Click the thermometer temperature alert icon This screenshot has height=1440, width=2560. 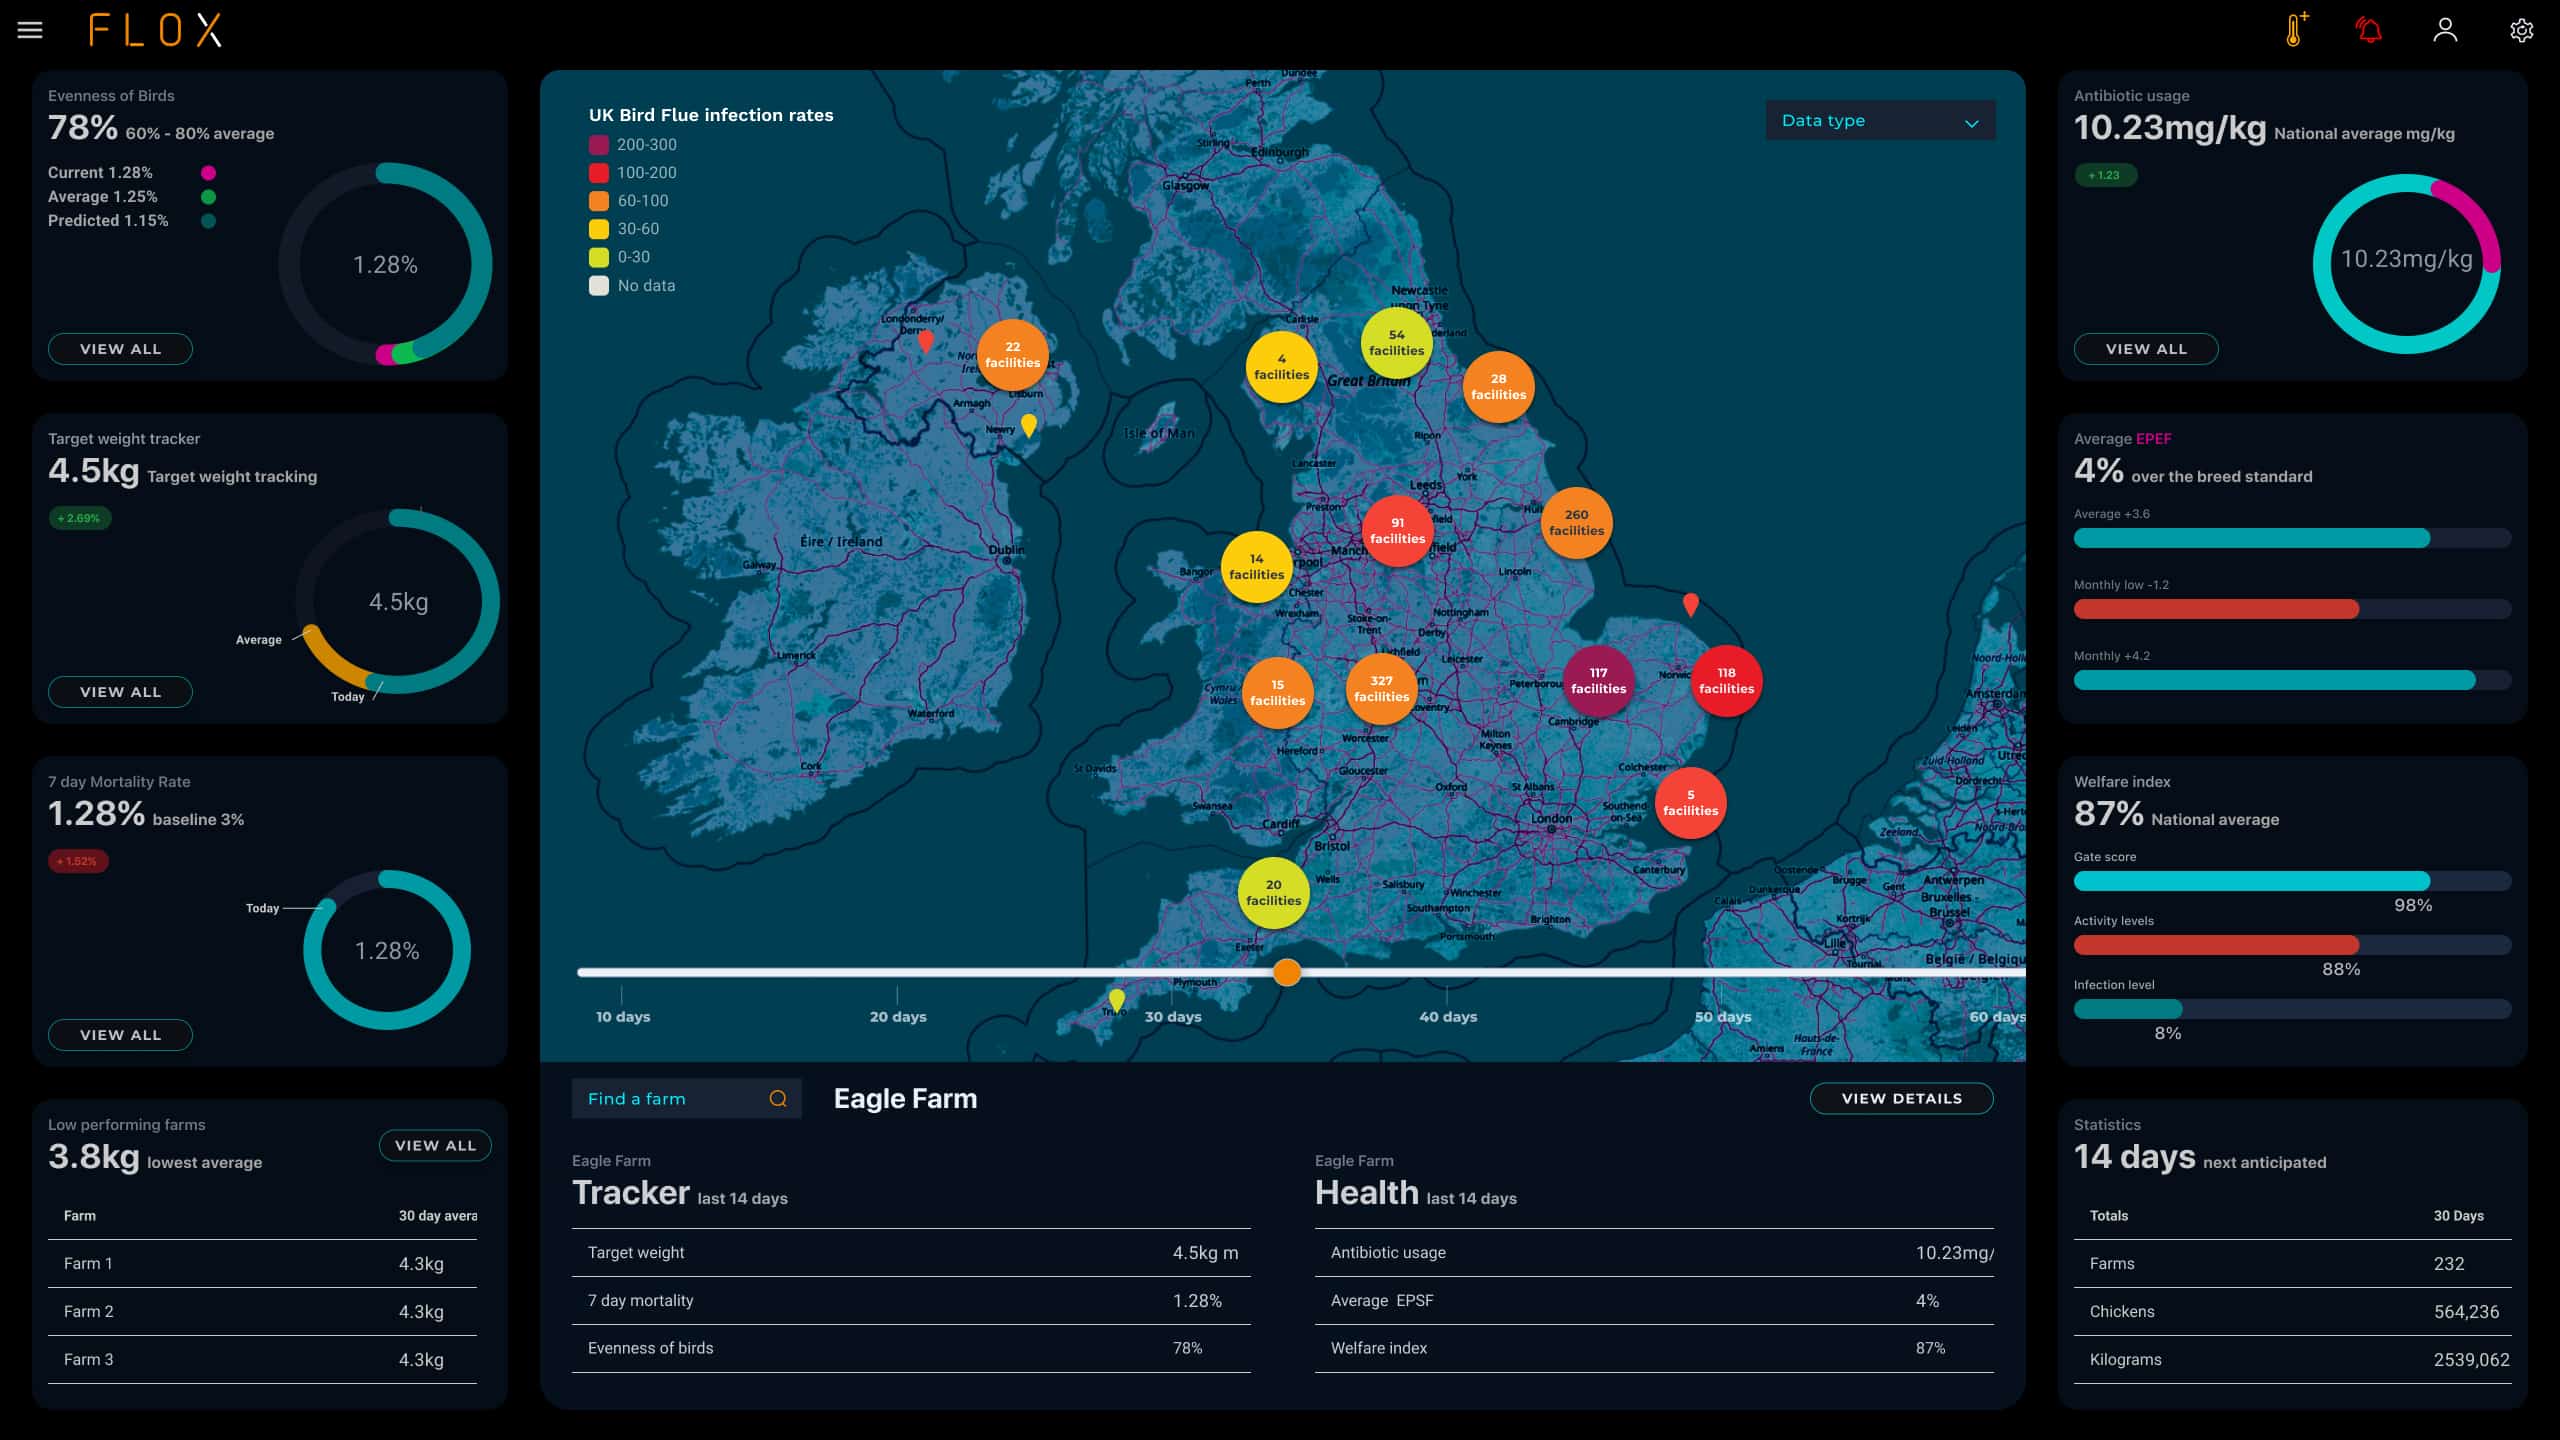coord(2295,30)
